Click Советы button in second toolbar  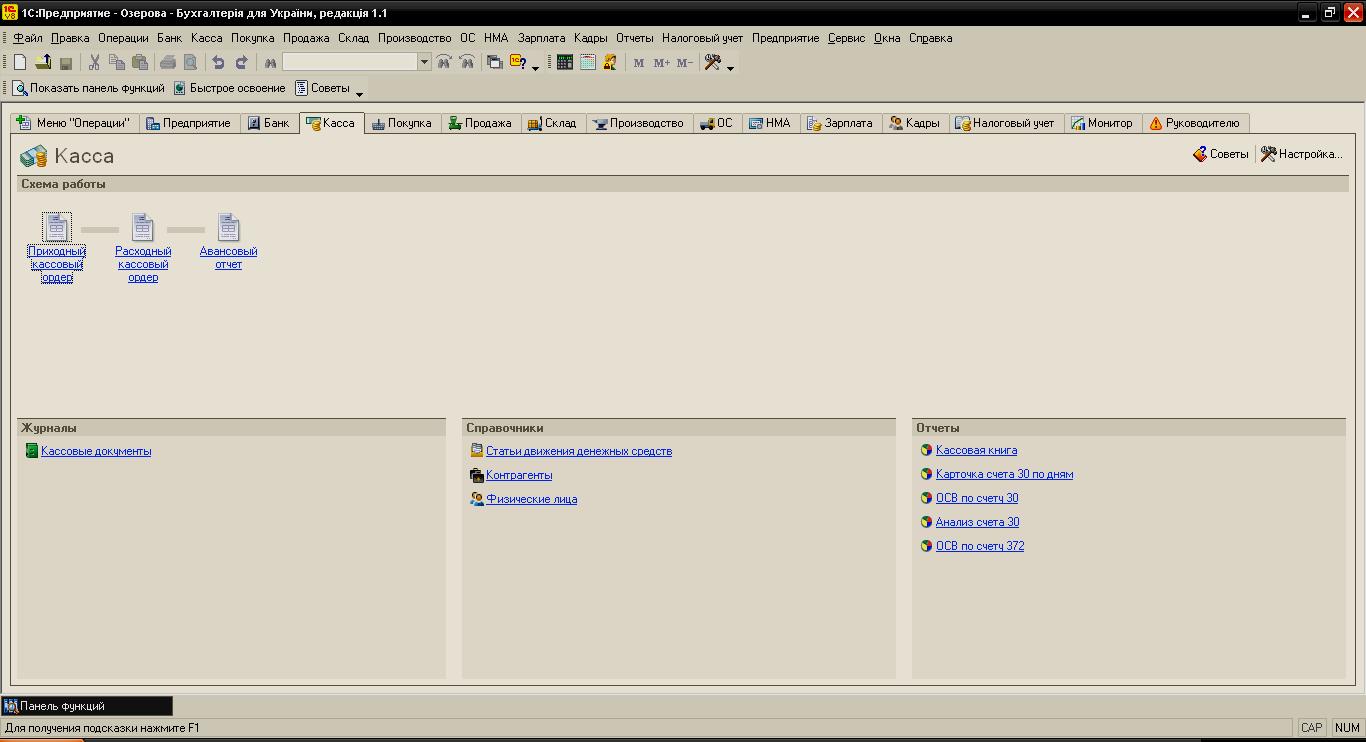pos(322,88)
